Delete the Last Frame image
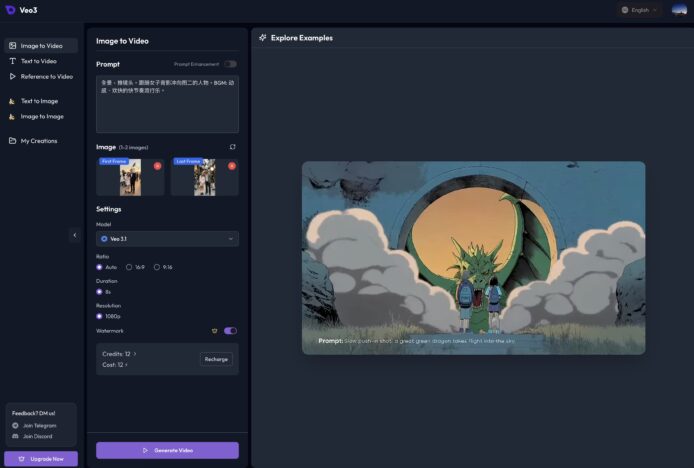This screenshot has height=468, width=694. pos(232,165)
